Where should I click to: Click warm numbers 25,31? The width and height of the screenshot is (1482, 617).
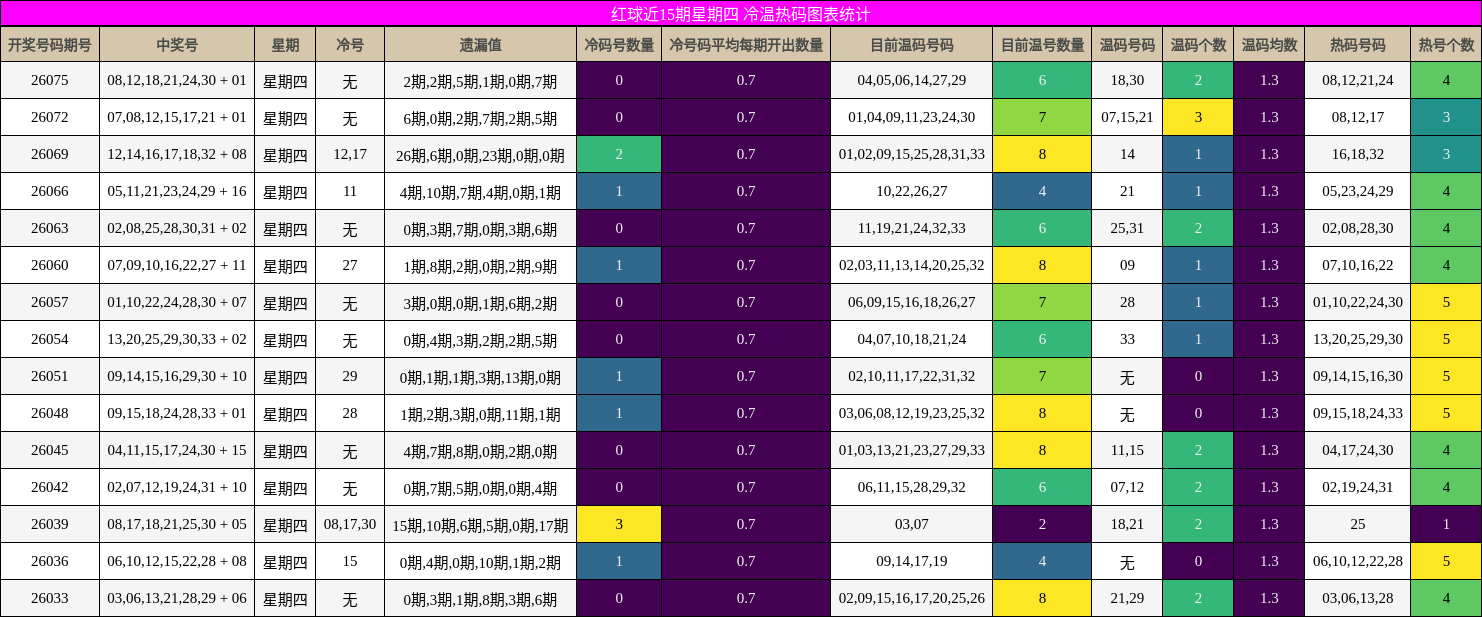1127,228
